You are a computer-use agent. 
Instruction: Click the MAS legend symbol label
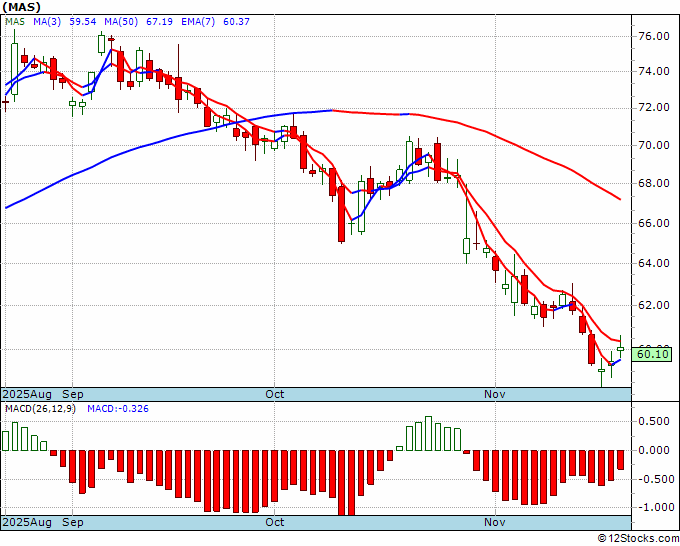[15, 21]
